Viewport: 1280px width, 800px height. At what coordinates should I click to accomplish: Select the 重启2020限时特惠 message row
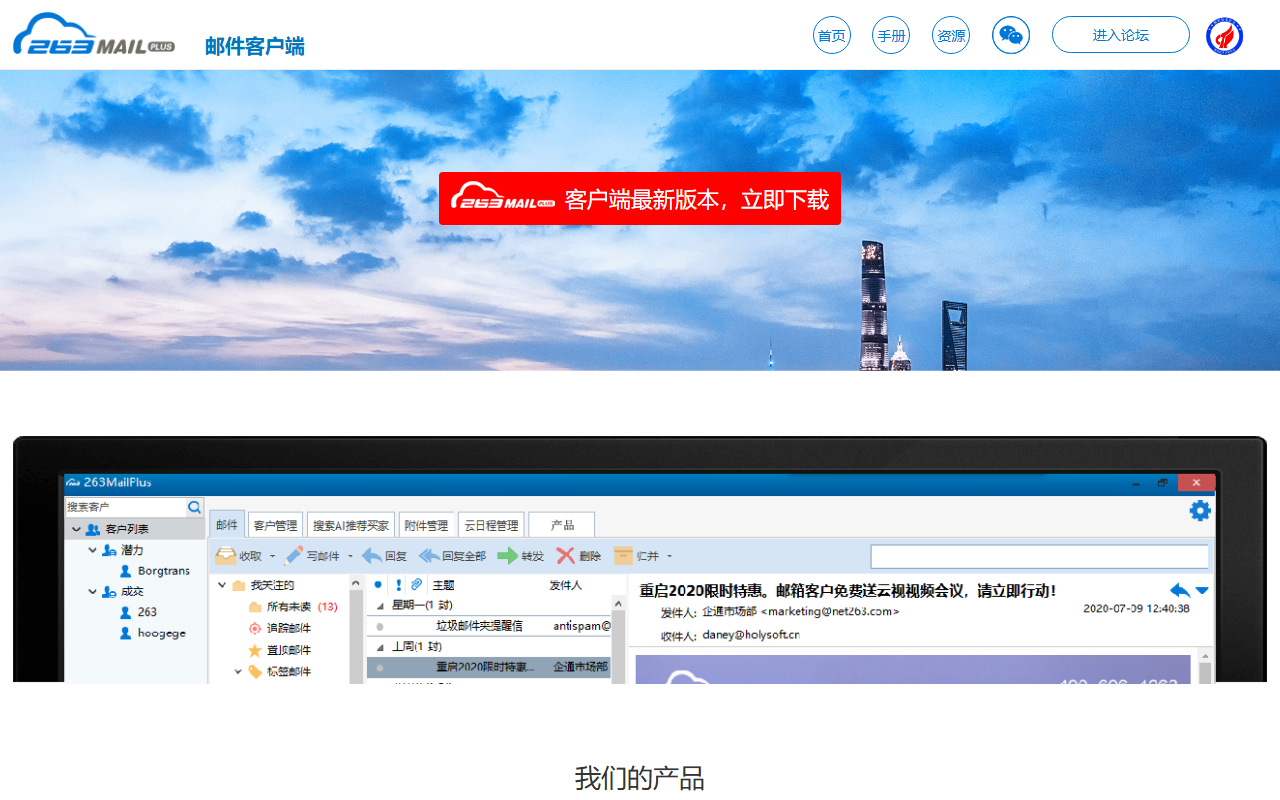tap(489, 667)
